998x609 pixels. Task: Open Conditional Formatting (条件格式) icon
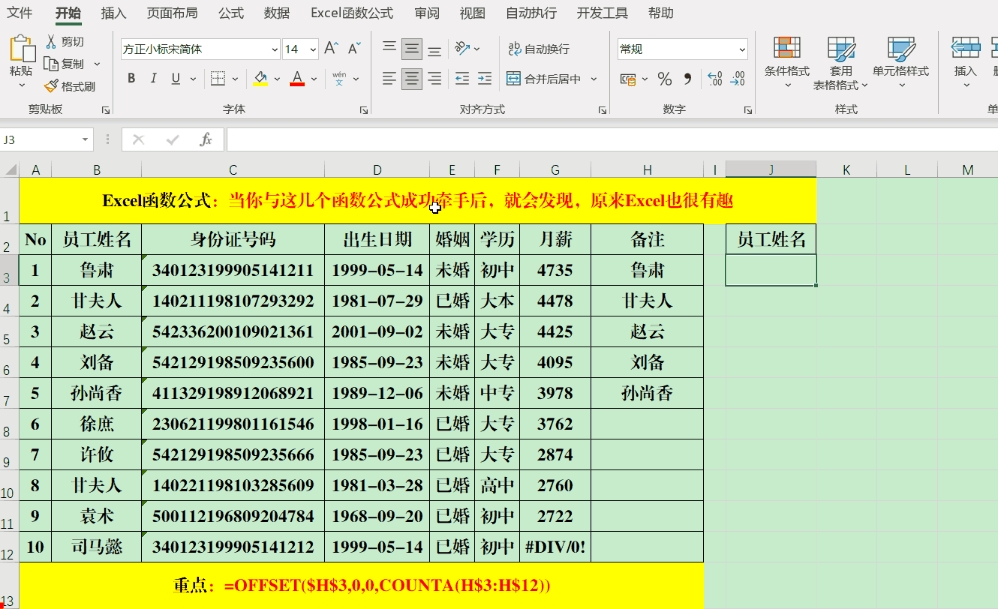pos(787,49)
